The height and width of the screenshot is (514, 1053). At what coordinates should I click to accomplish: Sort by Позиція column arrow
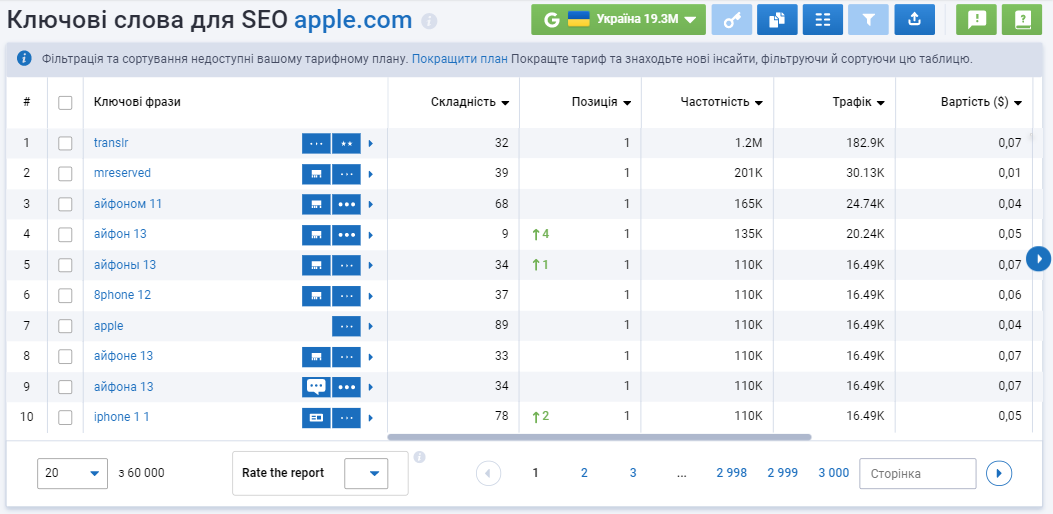point(627,103)
